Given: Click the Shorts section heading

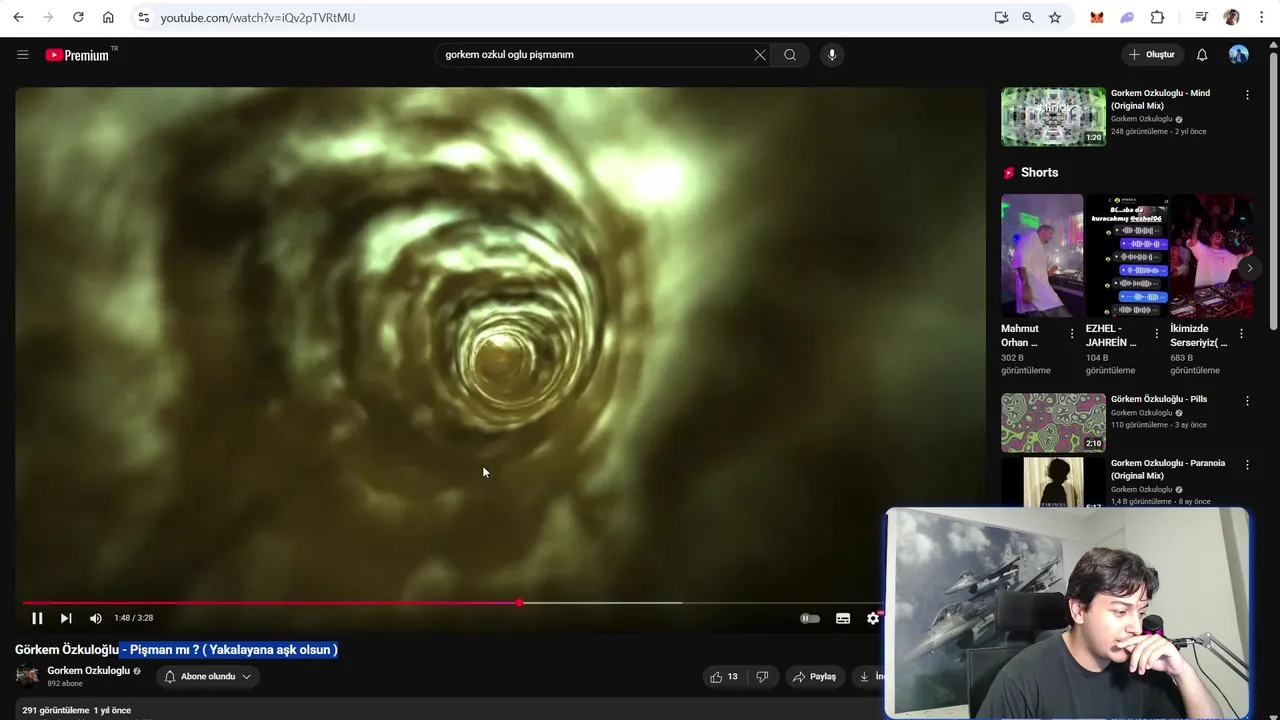Looking at the screenshot, I should (1039, 172).
